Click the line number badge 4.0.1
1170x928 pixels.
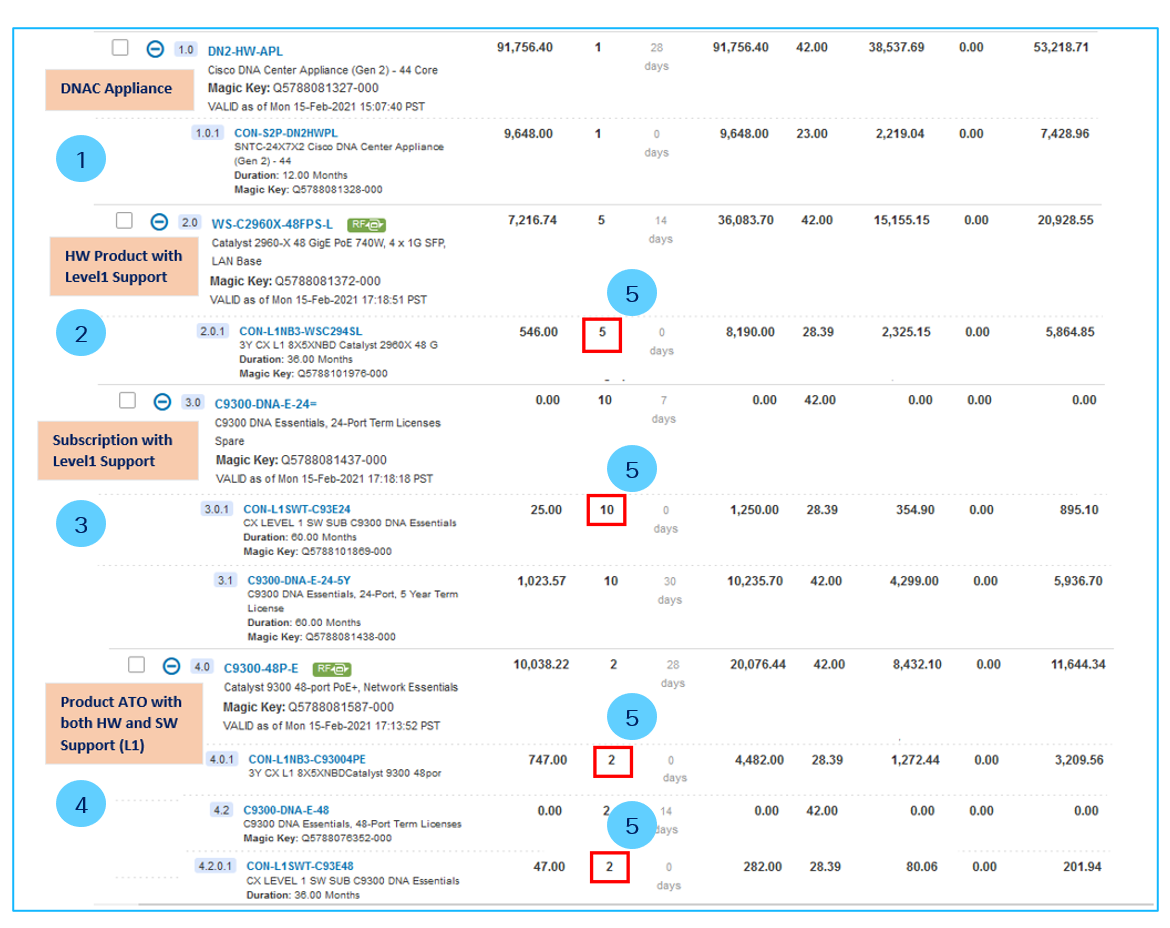(x=222, y=759)
